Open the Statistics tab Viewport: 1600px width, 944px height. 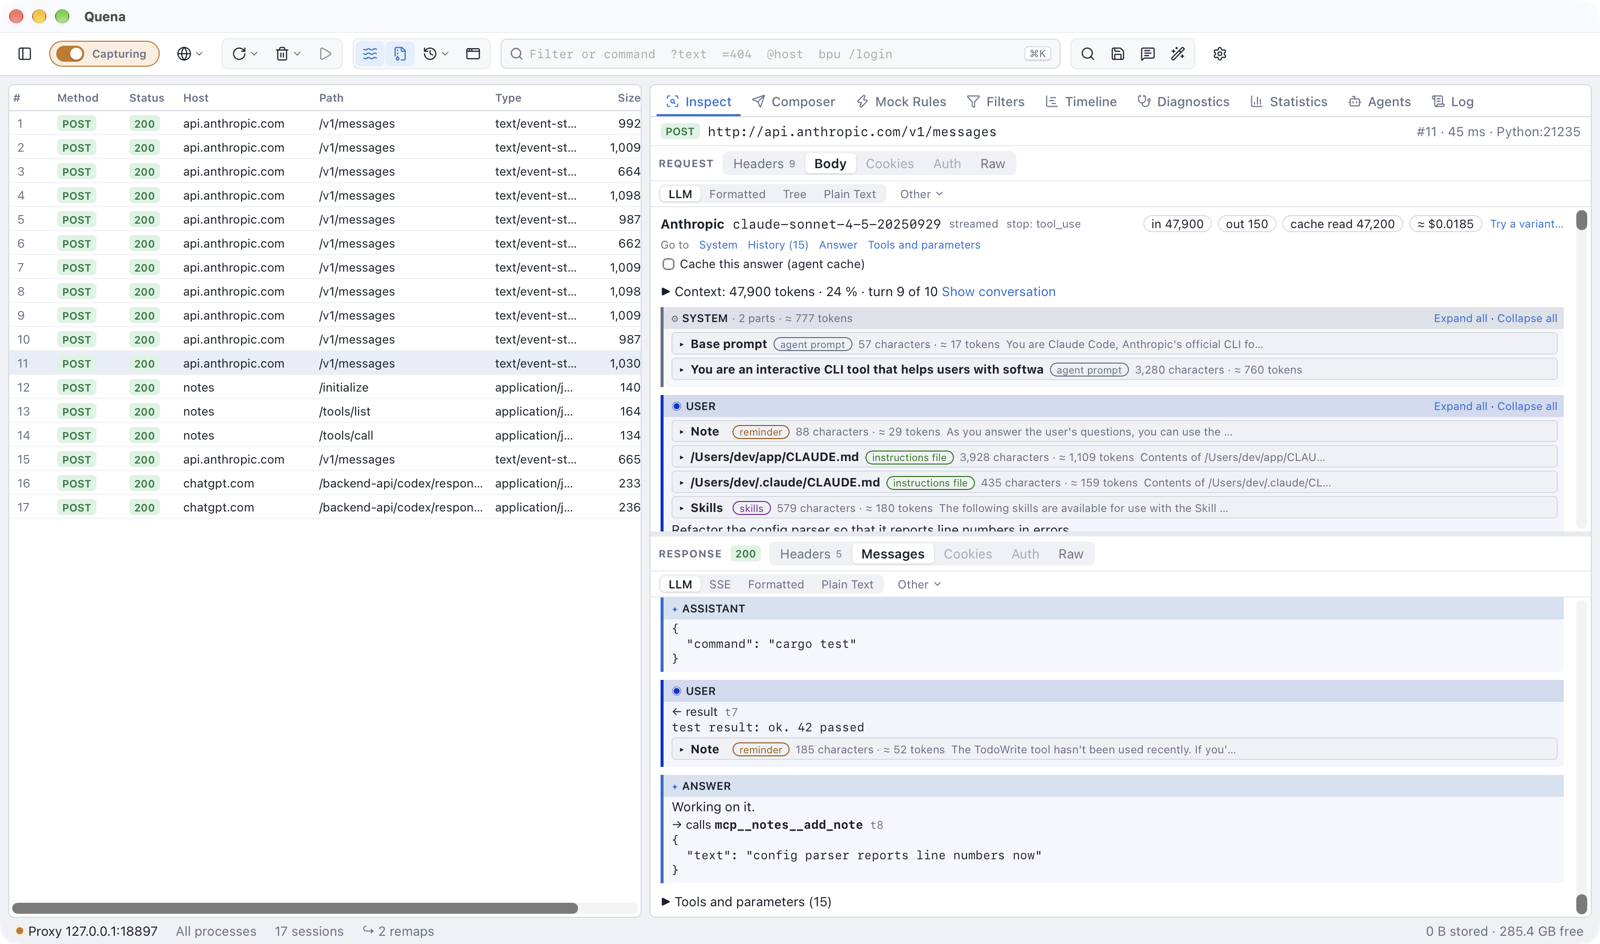(1289, 102)
